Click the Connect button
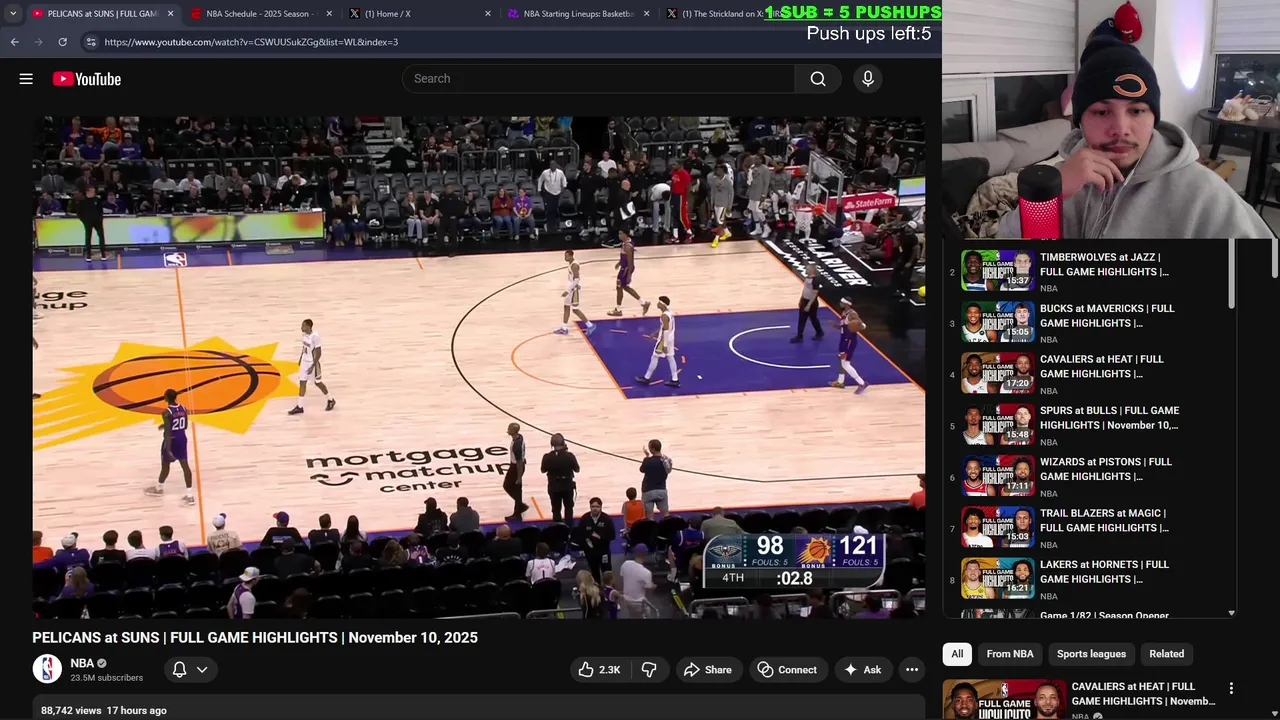The height and width of the screenshot is (720, 1280). coord(787,670)
